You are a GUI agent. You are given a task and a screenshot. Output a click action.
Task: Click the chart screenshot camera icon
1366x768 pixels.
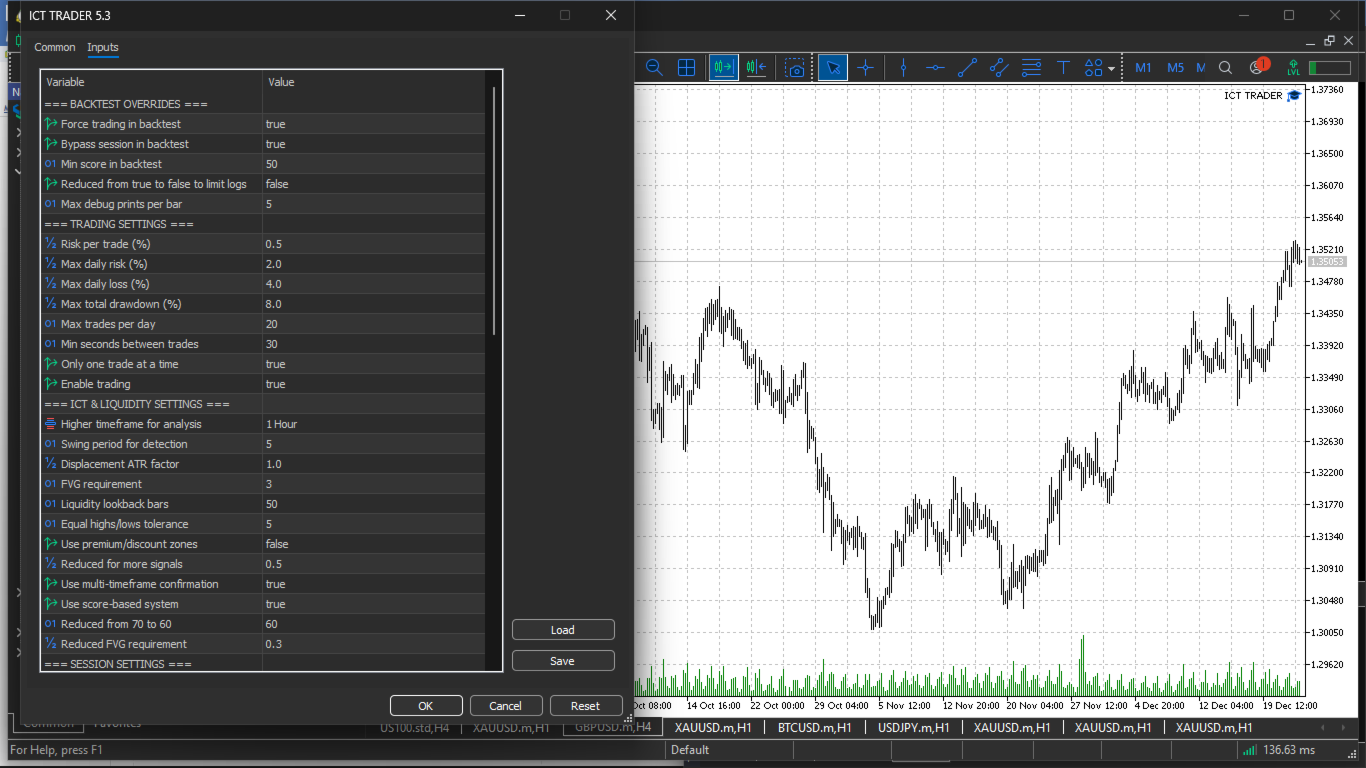pyautogui.click(x=794, y=68)
